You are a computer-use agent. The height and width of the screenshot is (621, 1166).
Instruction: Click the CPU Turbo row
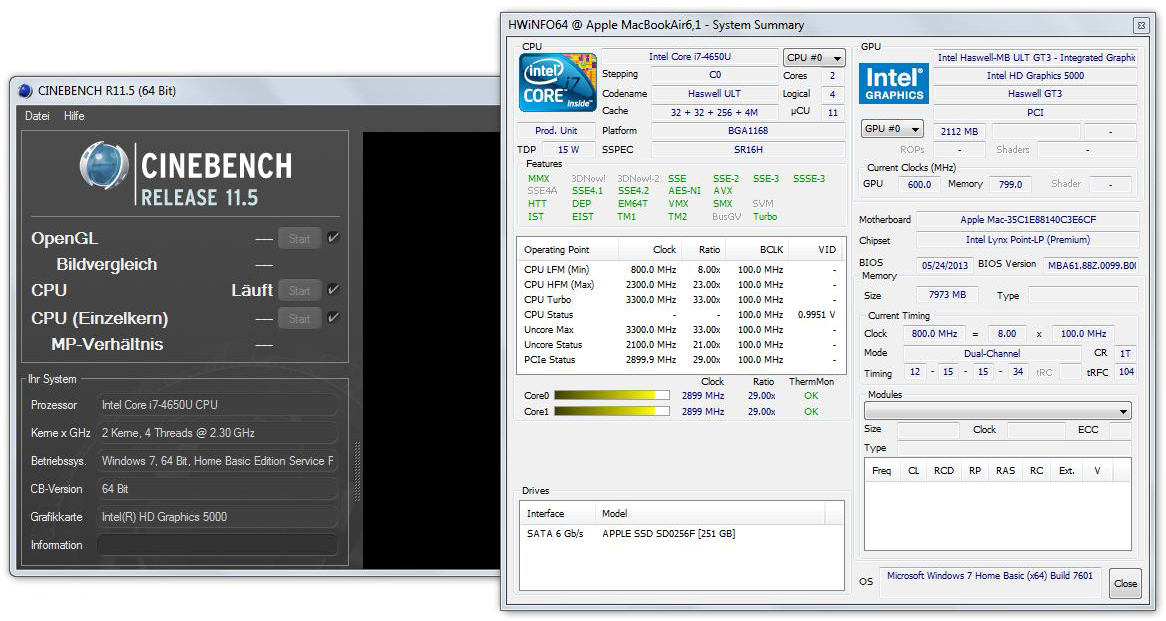coord(680,299)
